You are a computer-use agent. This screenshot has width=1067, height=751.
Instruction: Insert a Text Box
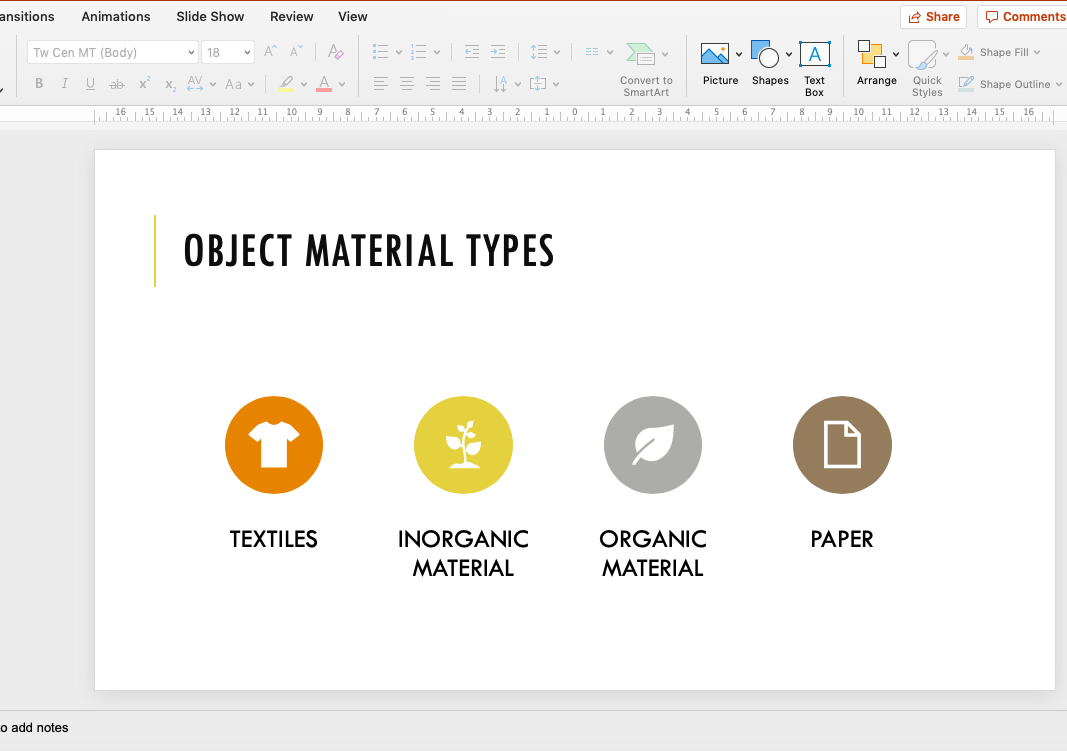pyautogui.click(x=814, y=55)
